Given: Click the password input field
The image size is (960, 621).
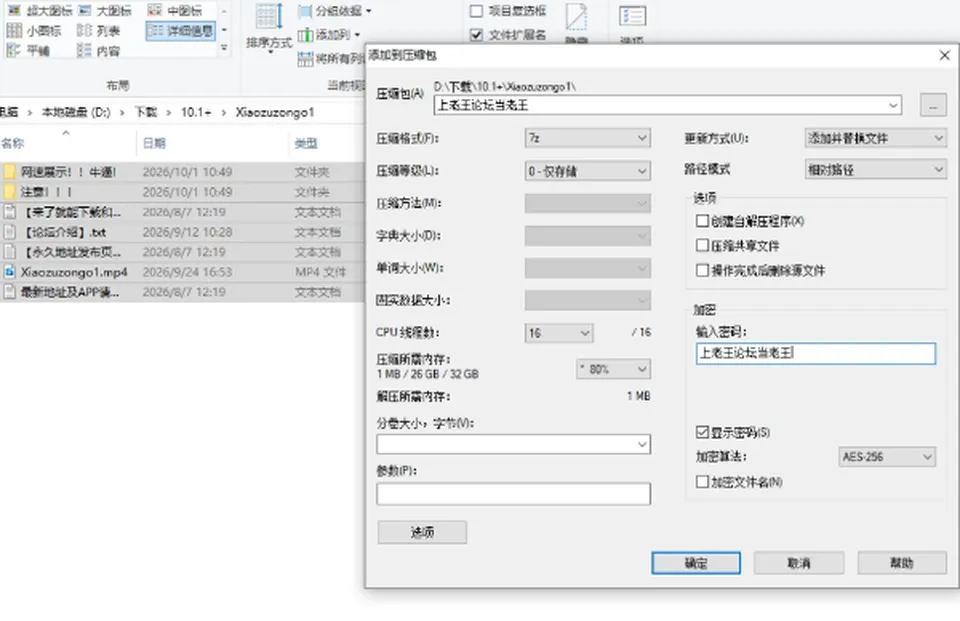Looking at the screenshot, I should pos(816,353).
